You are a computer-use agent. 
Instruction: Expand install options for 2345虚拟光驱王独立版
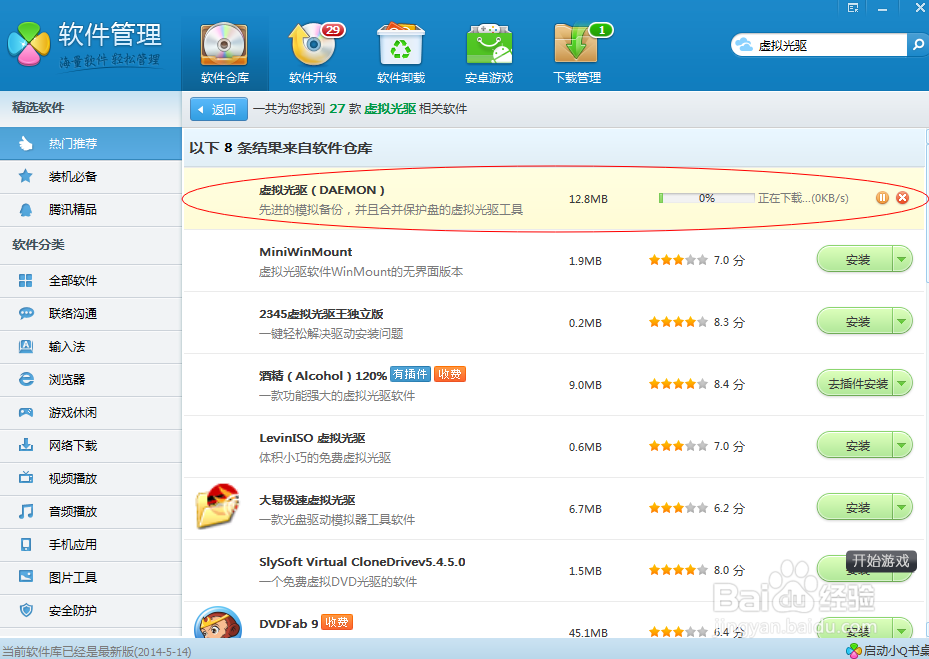902,322
